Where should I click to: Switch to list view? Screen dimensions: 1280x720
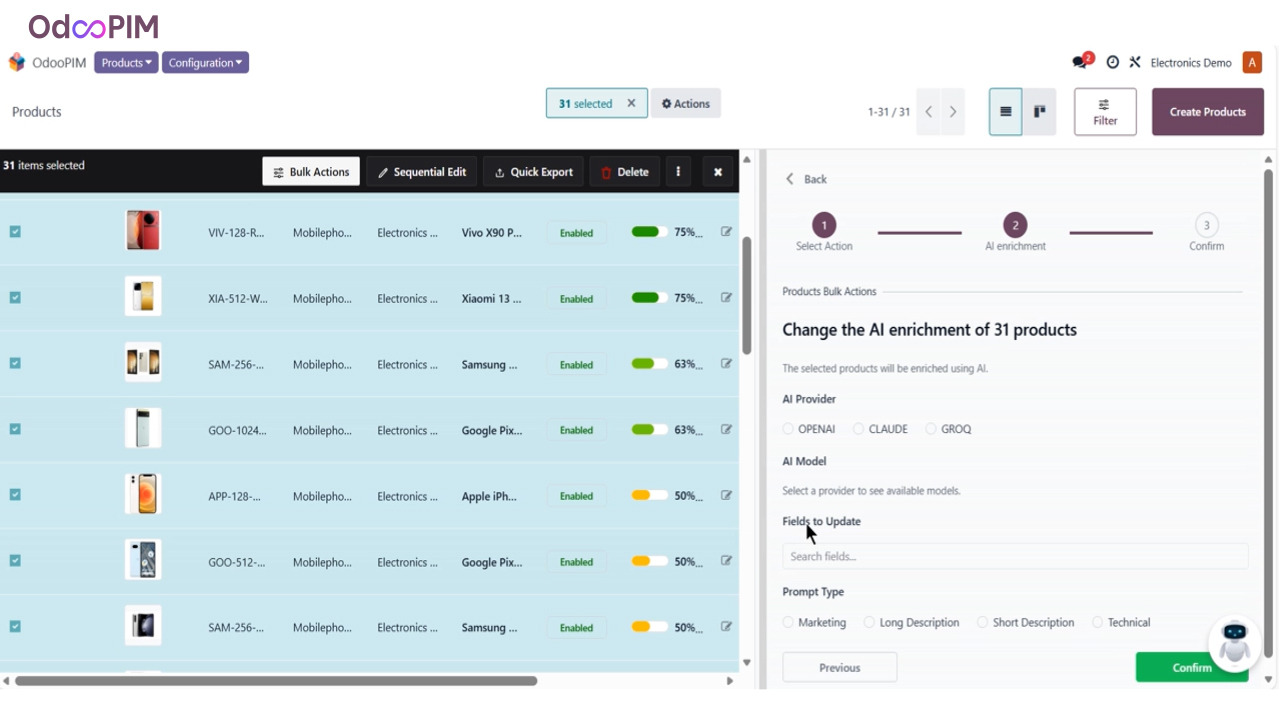click(x=1005, y=112)
